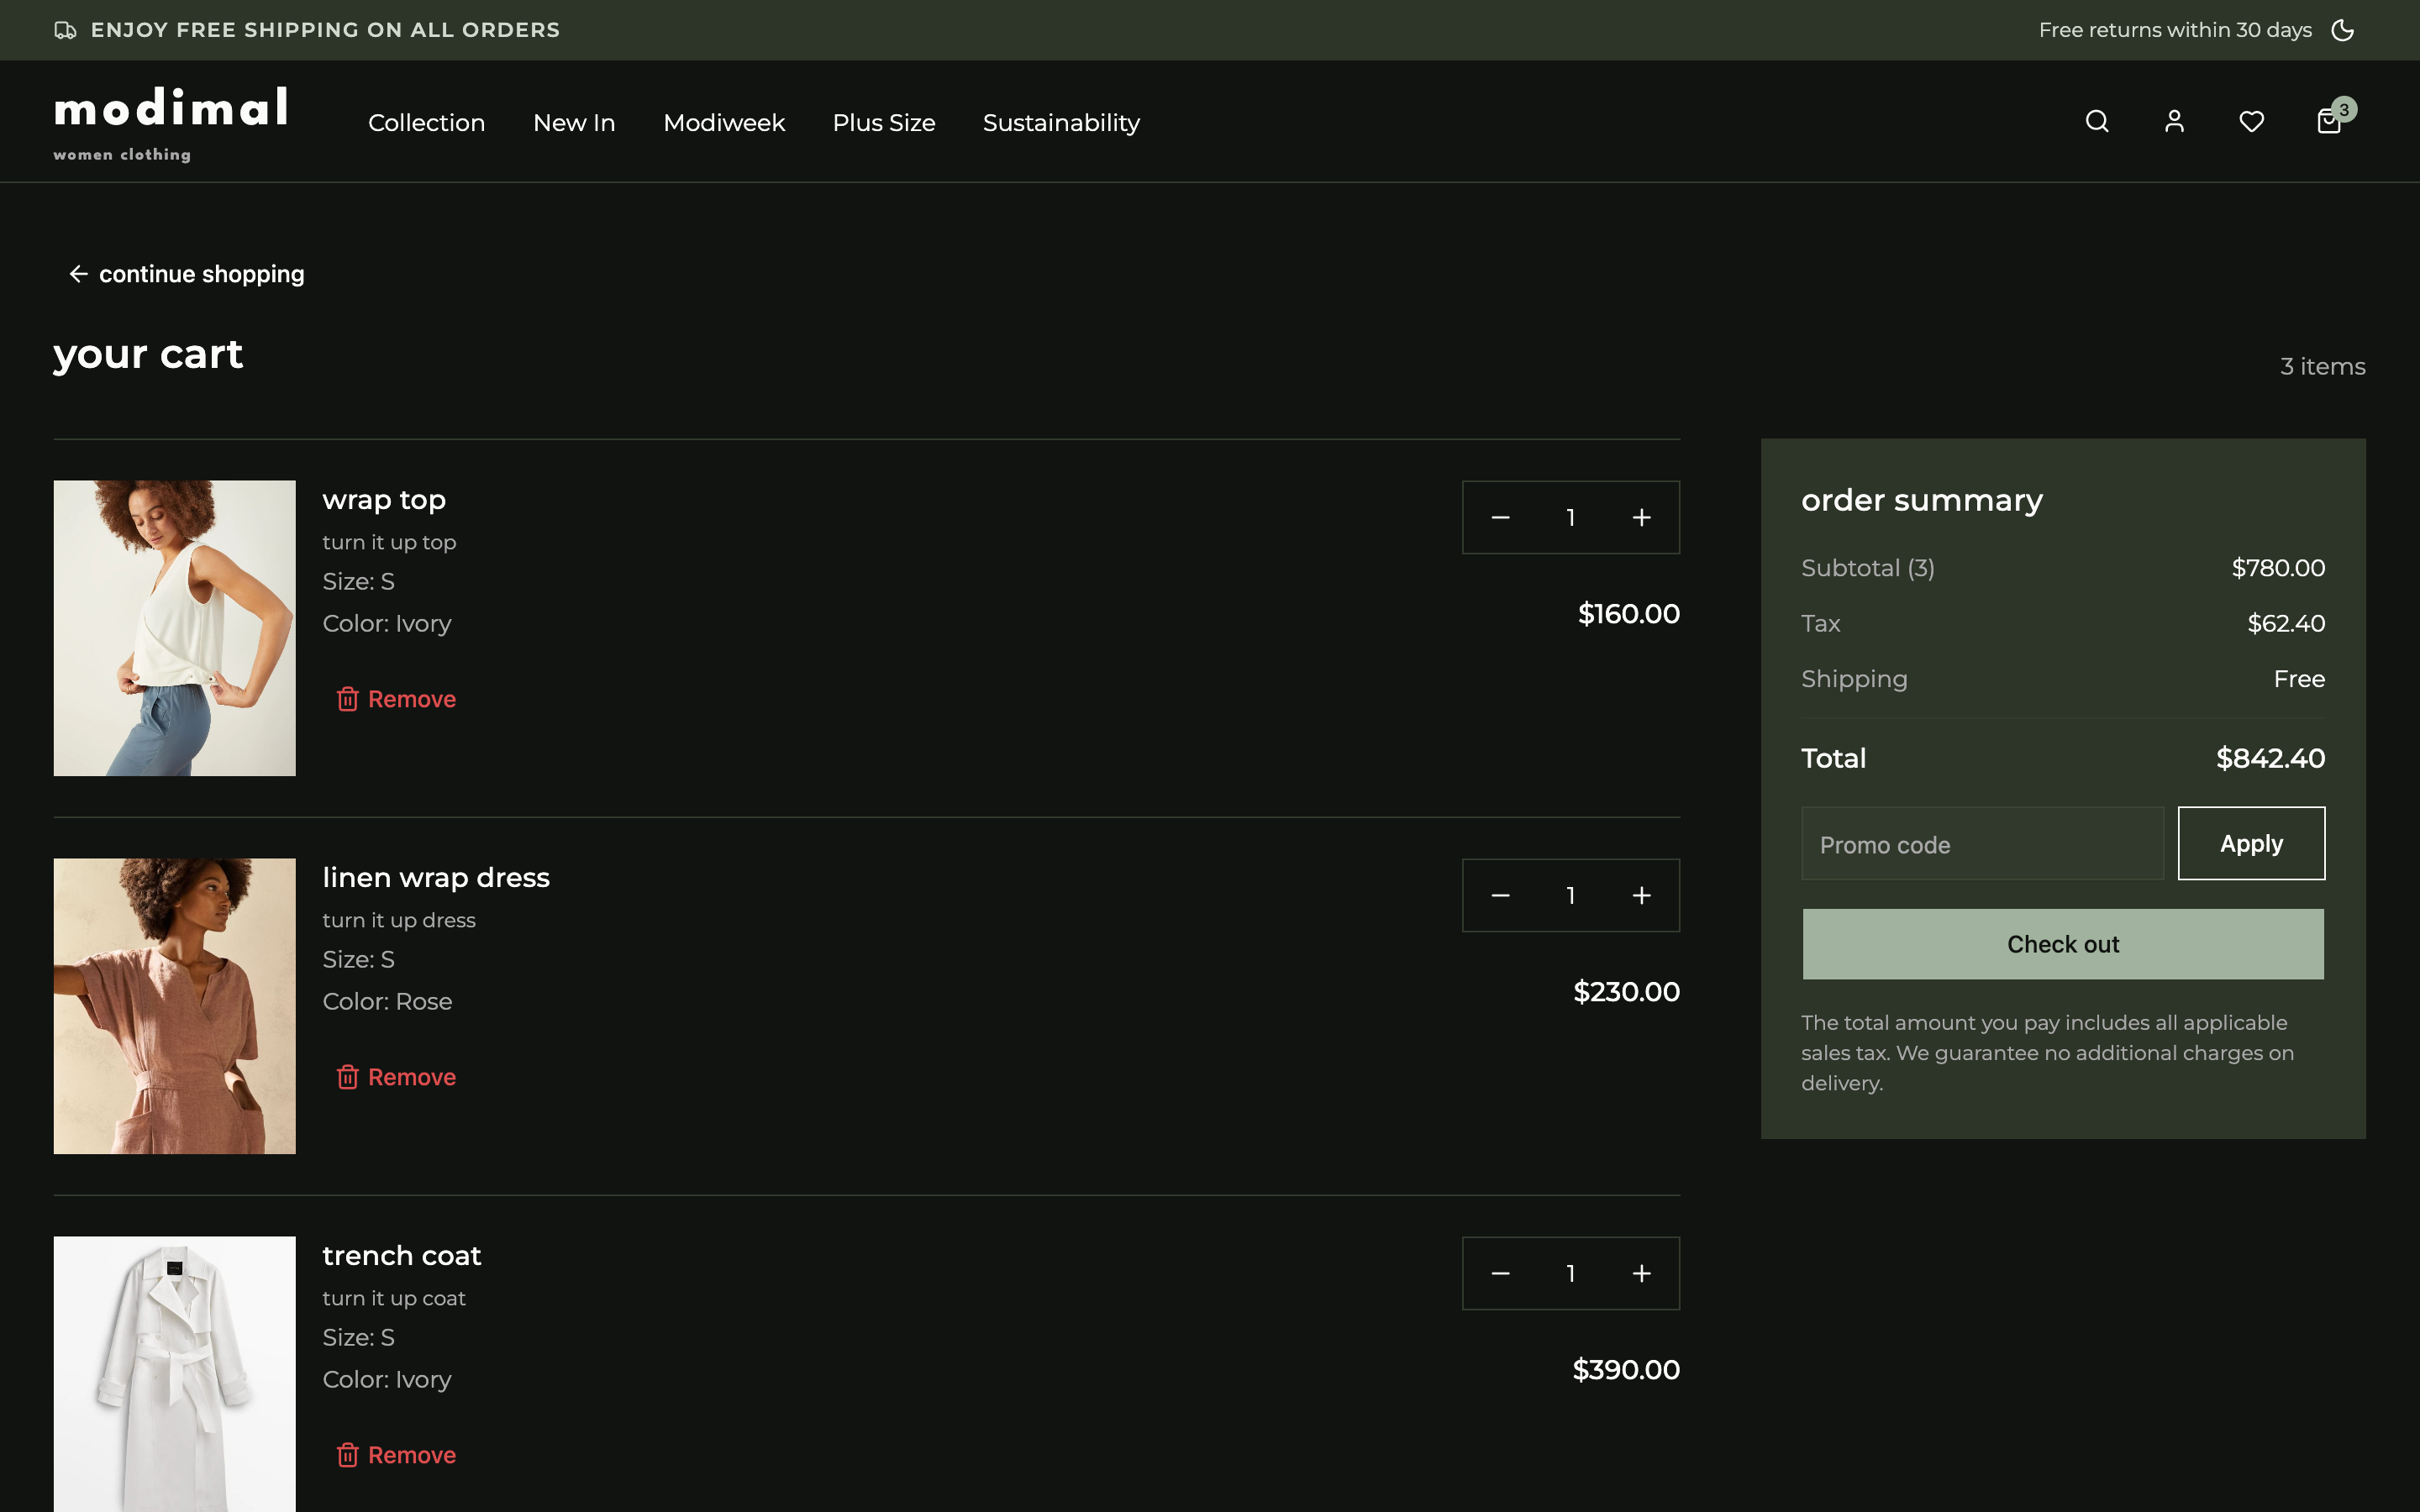
Task: Go back via continue shopping link
Action: coord(186,274)
